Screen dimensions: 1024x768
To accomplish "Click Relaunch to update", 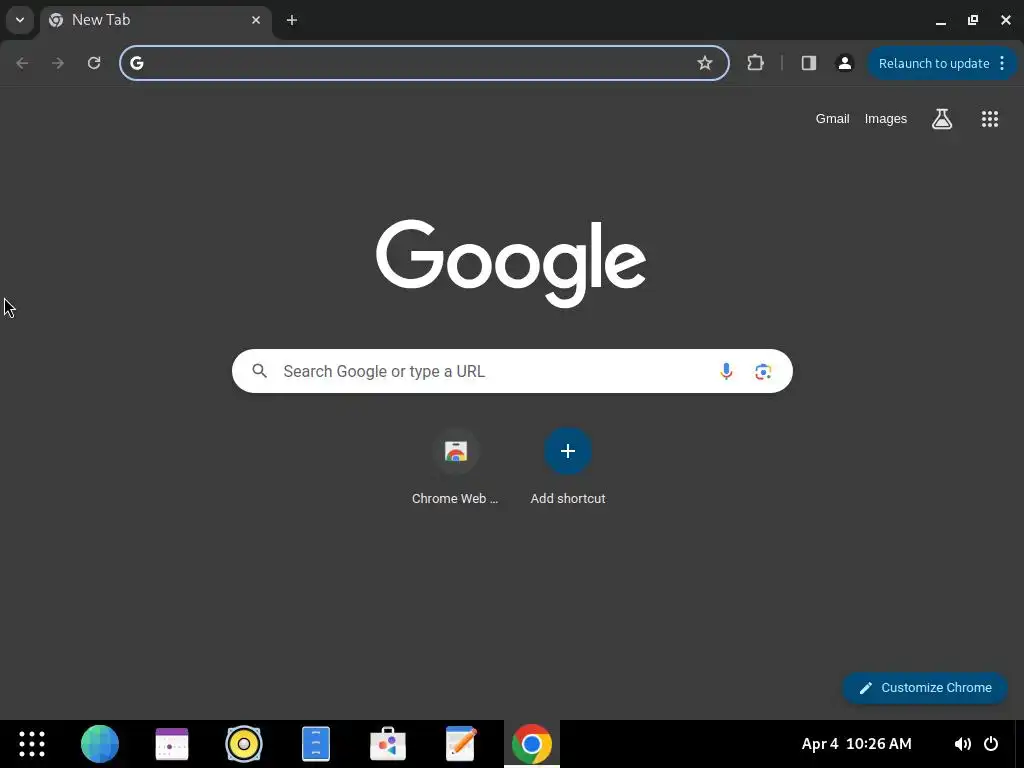I will pos(934,63).
